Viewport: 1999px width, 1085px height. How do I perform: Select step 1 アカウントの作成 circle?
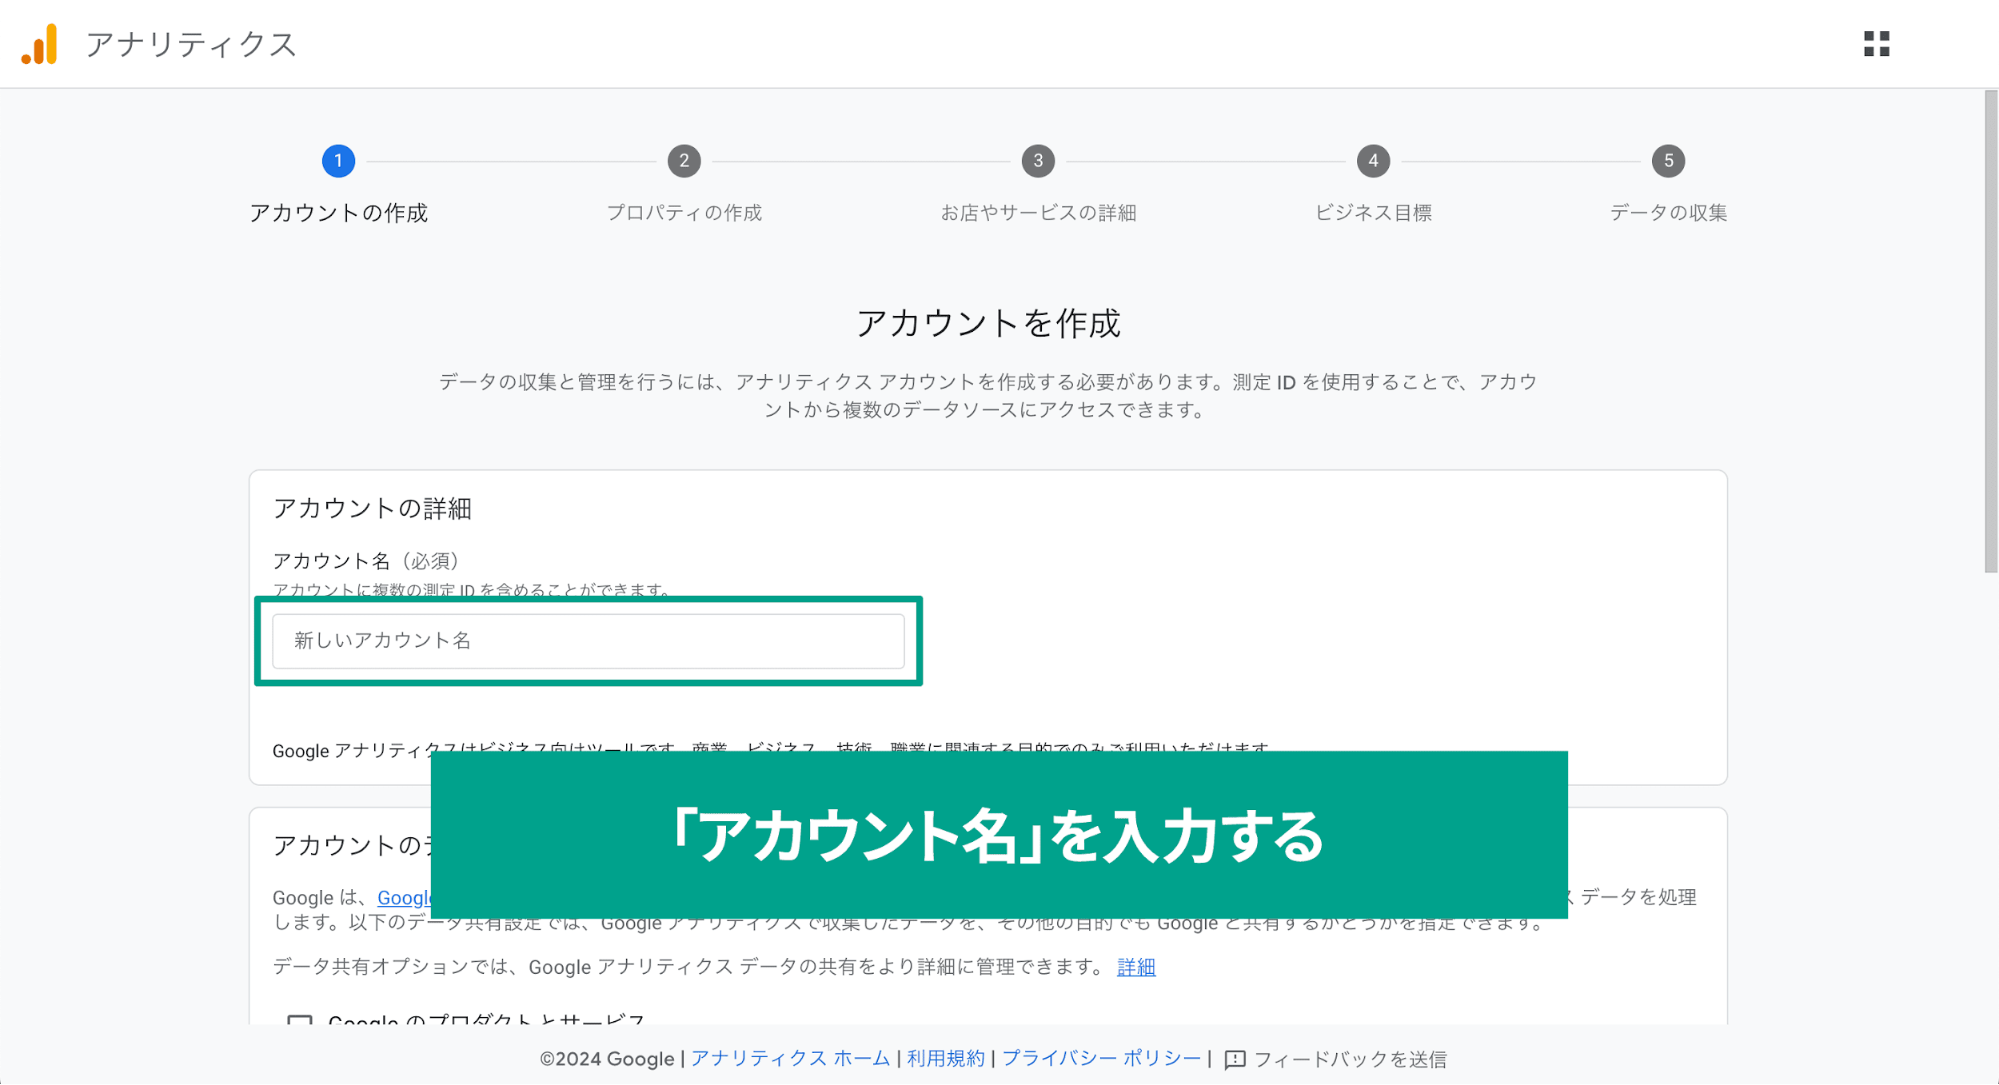coord(338,161)
